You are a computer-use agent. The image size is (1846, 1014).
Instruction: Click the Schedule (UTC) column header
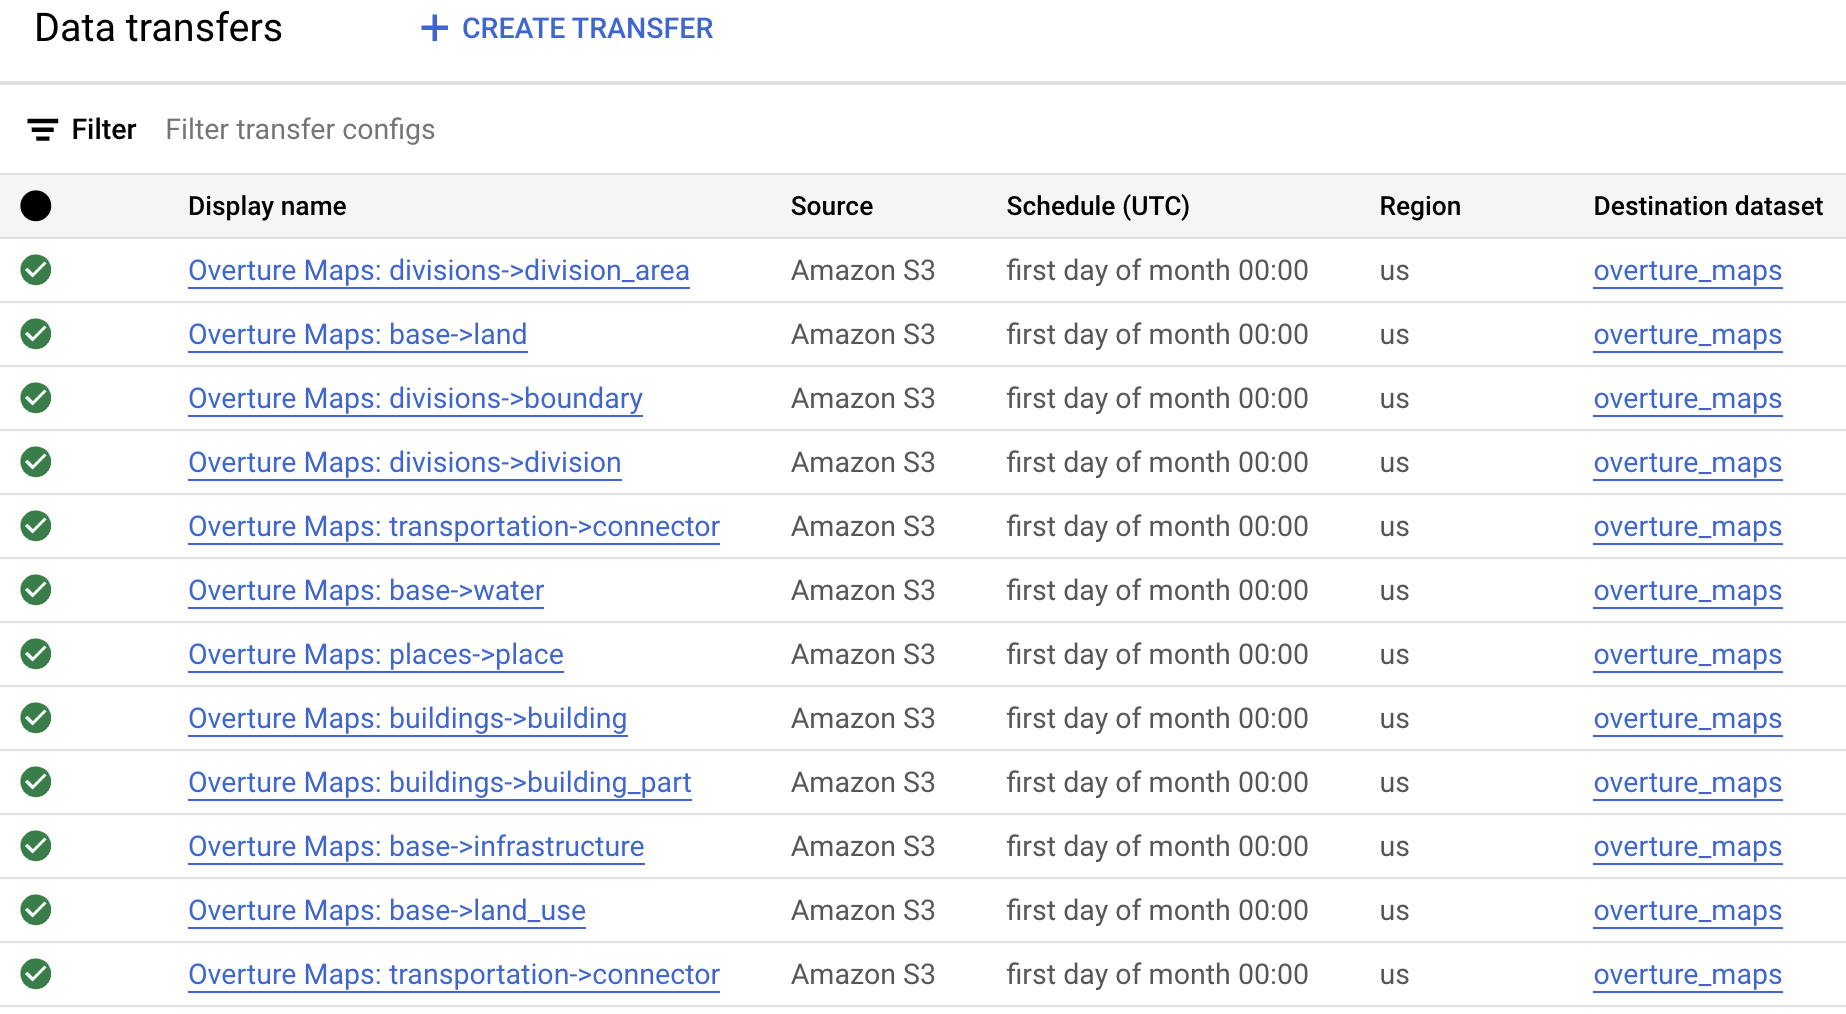click(x=1098, y=206)
